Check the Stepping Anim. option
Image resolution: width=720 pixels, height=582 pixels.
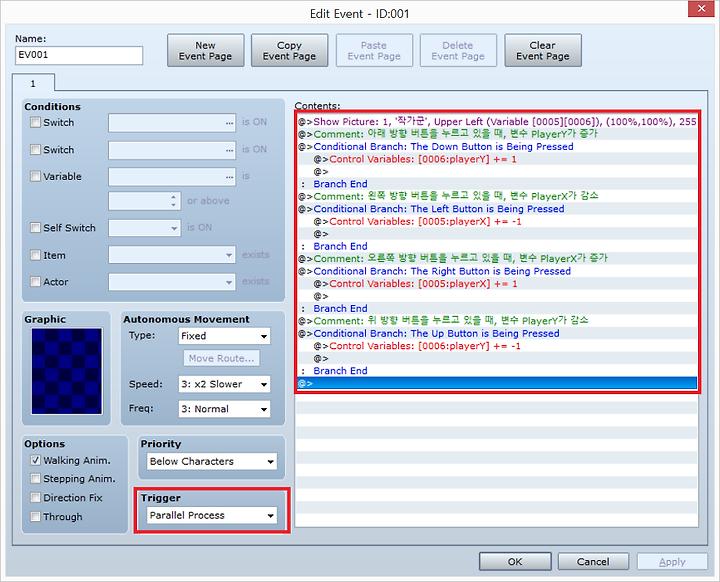(35, 479)
